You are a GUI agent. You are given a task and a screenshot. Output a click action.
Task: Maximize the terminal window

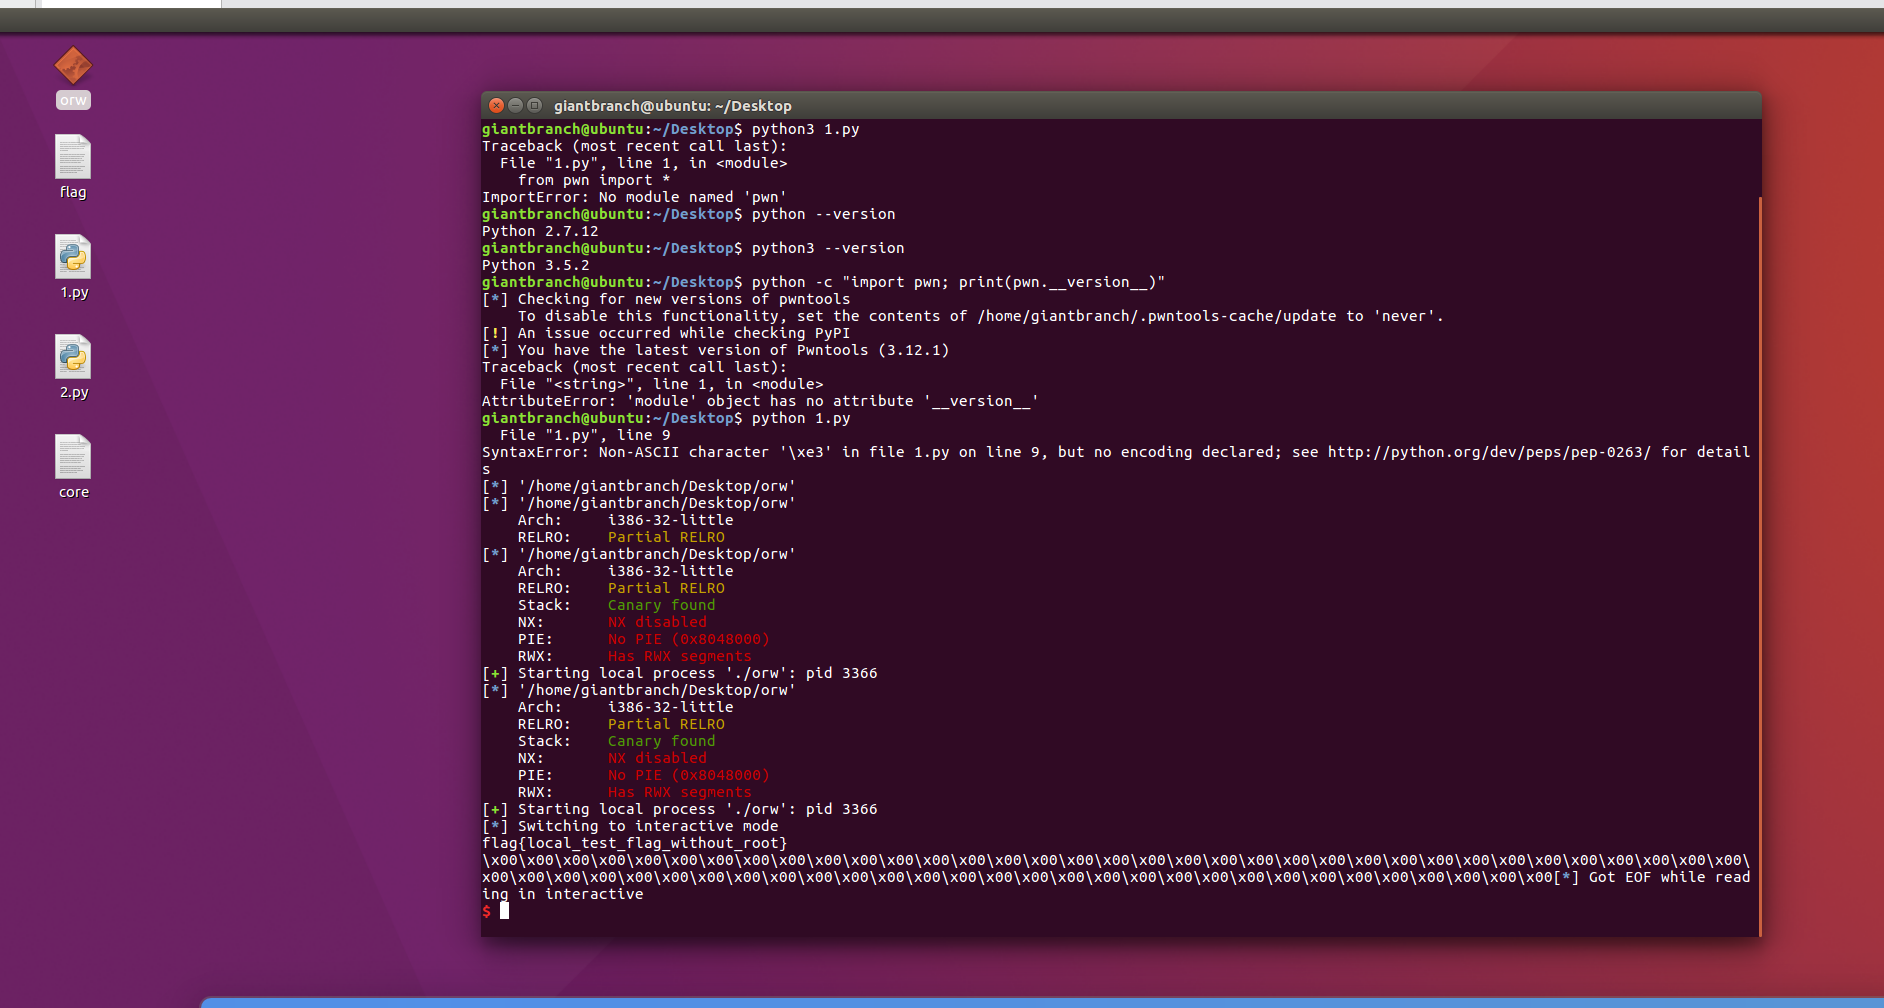[x=534, y=105]
